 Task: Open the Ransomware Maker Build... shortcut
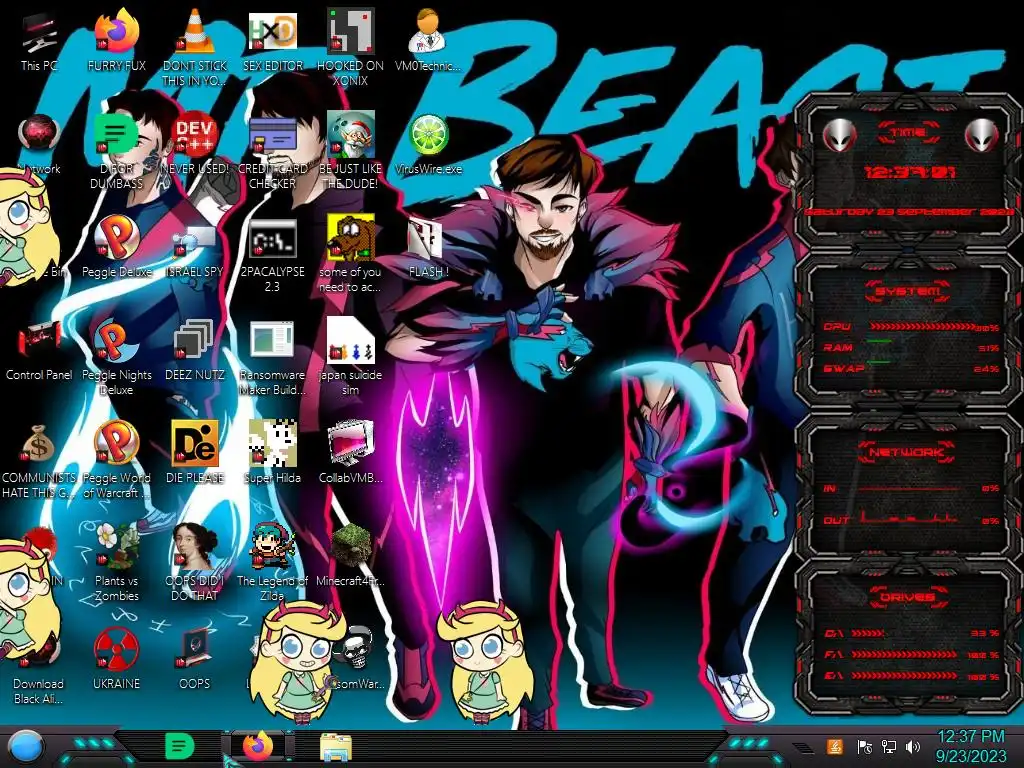coord(272,341)
